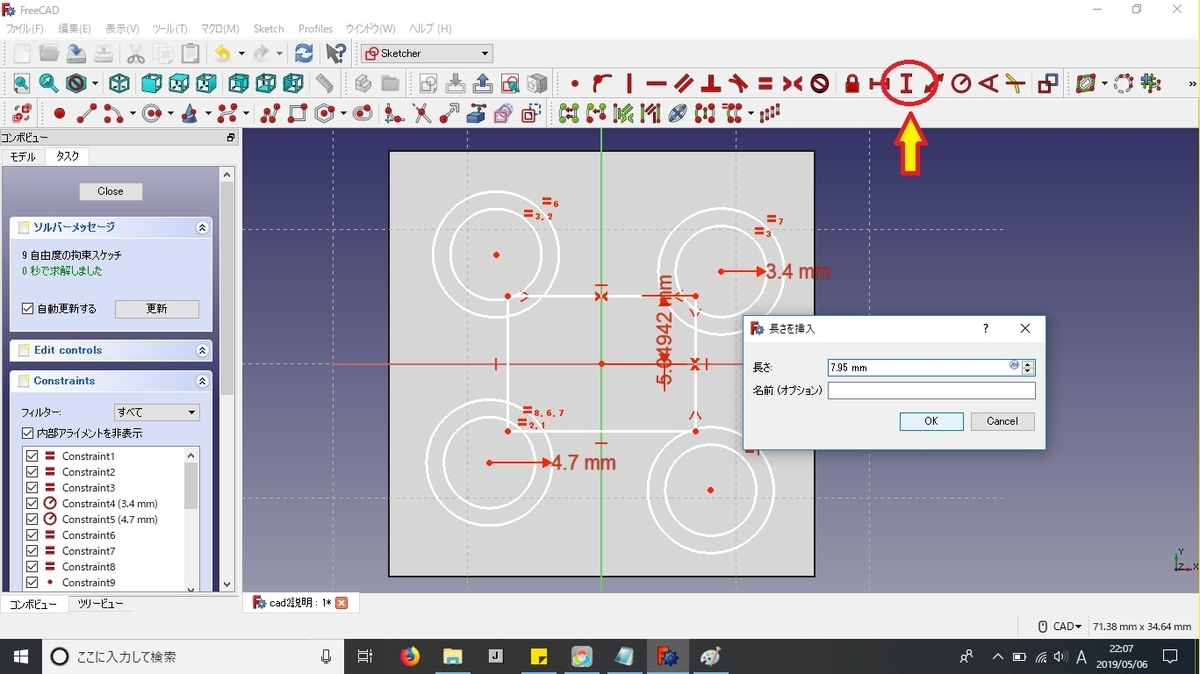The height and width of the screenshot is (674, 1200).
Task: Choose the polyline tool
Action: [271, 113]
